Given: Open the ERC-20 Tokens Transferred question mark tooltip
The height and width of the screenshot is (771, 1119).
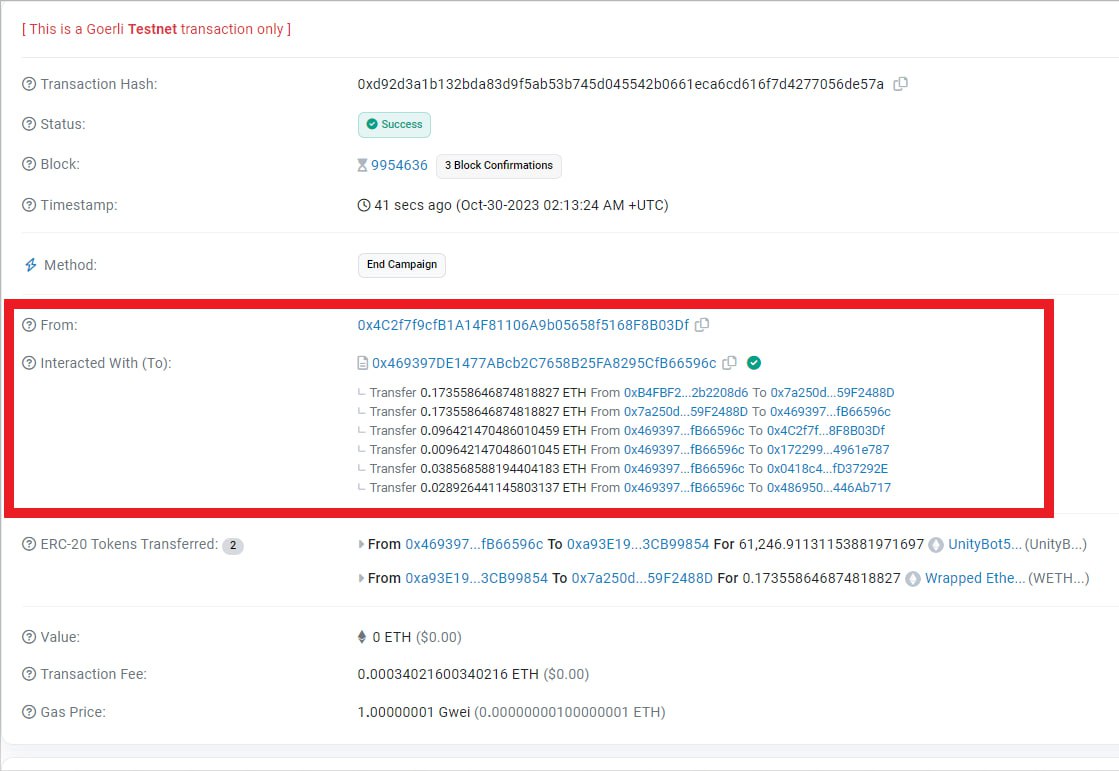Looking at the screenshot, I should (x=28, y=545).
